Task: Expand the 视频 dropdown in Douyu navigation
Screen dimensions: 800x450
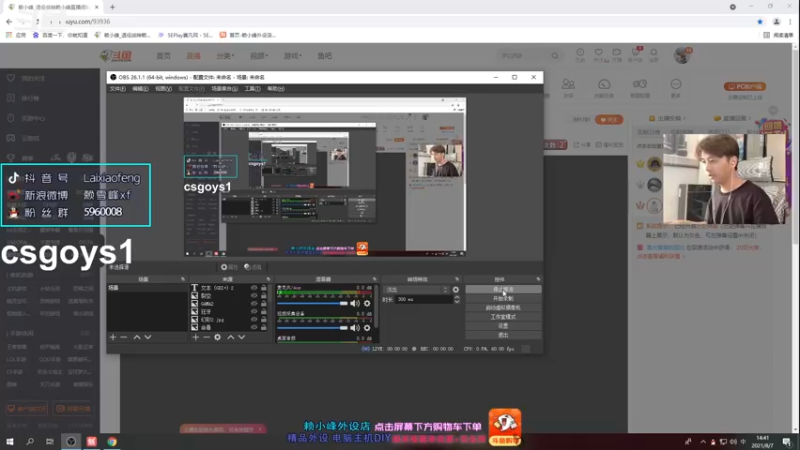Action: click(259, 56)
